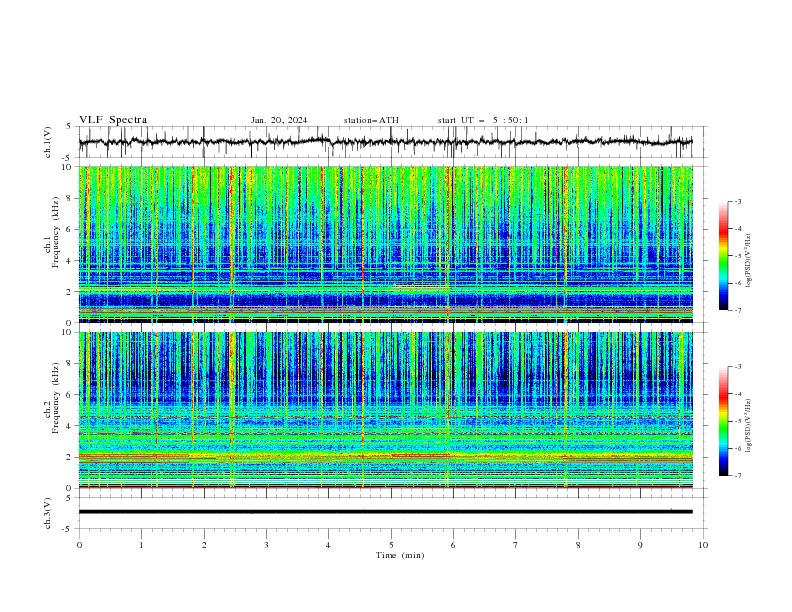Select the "Time (min)" x-axis label
The image size is (792, 612).
pos(400,555)
